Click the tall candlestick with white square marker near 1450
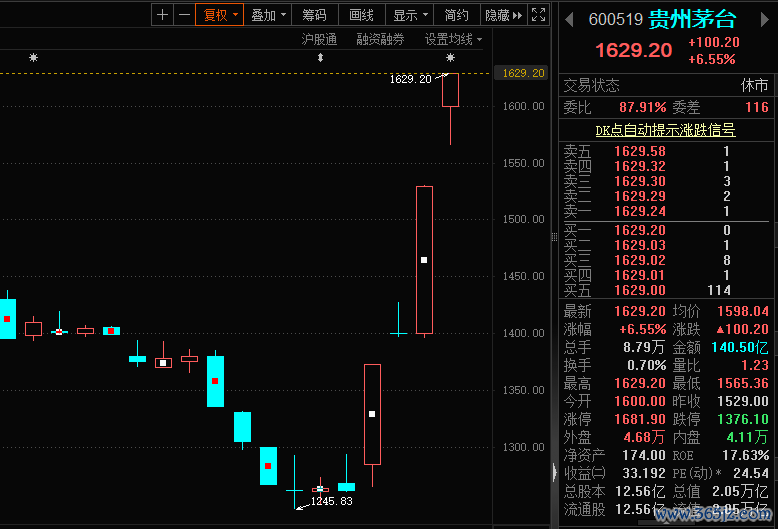This screenshot has height=529, width=778. point(424,260)
